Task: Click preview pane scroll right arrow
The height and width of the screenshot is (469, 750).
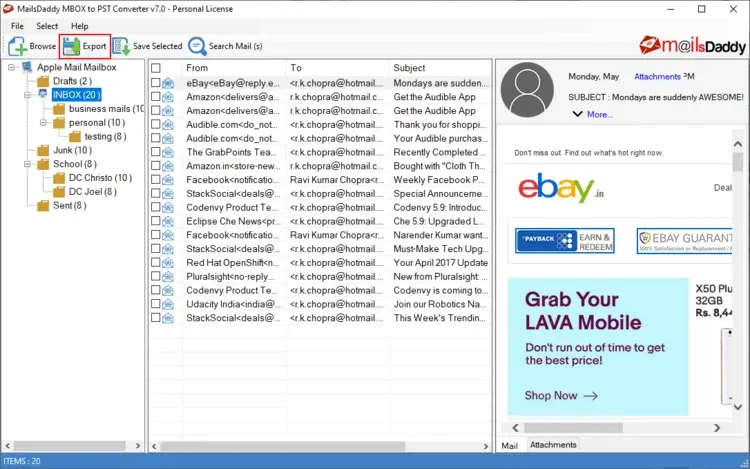Action: [x=717, y=428]
